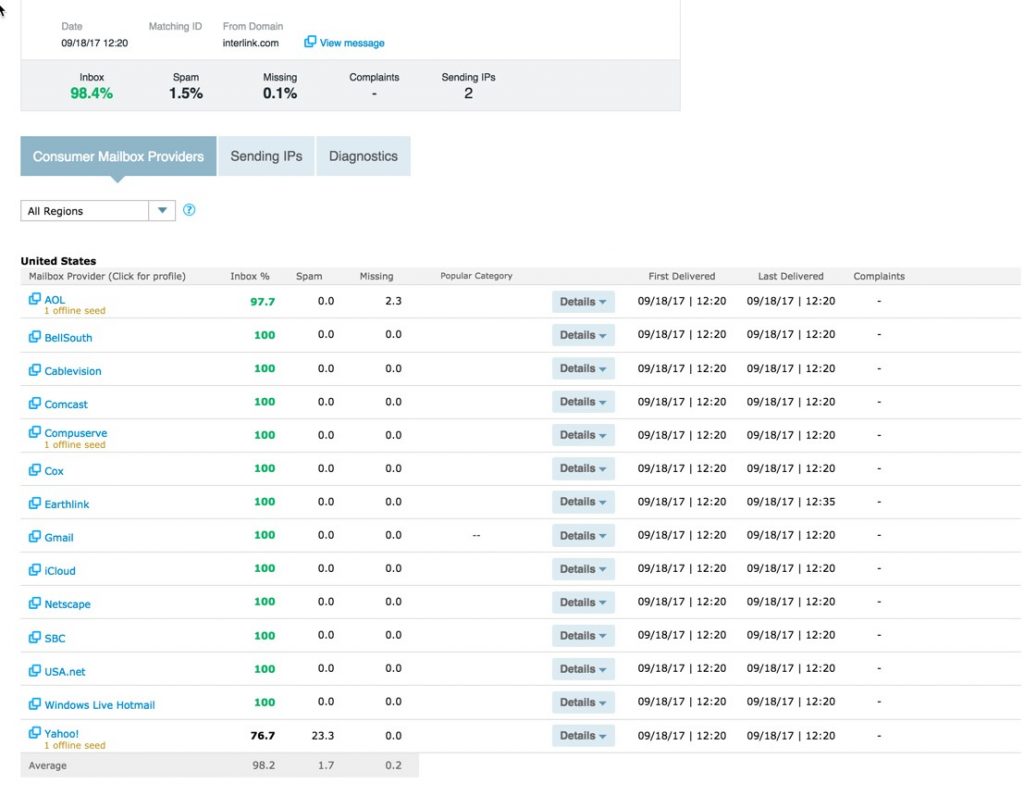Click the profile popup icon next to Gmail
This screenshot has height=796, width=1024.
35,537
